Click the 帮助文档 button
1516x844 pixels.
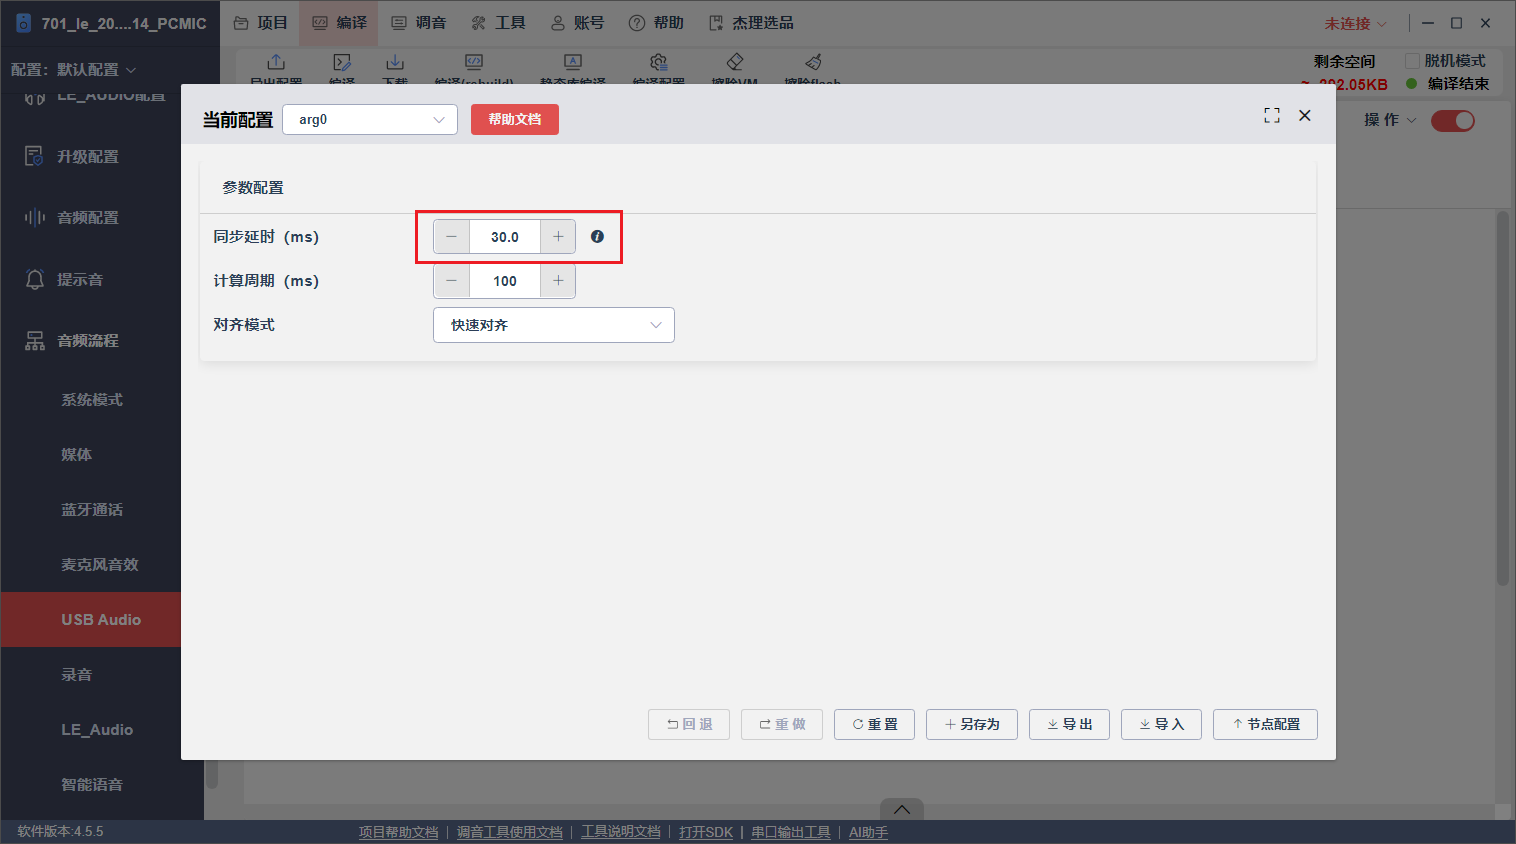tap(515, 120)
